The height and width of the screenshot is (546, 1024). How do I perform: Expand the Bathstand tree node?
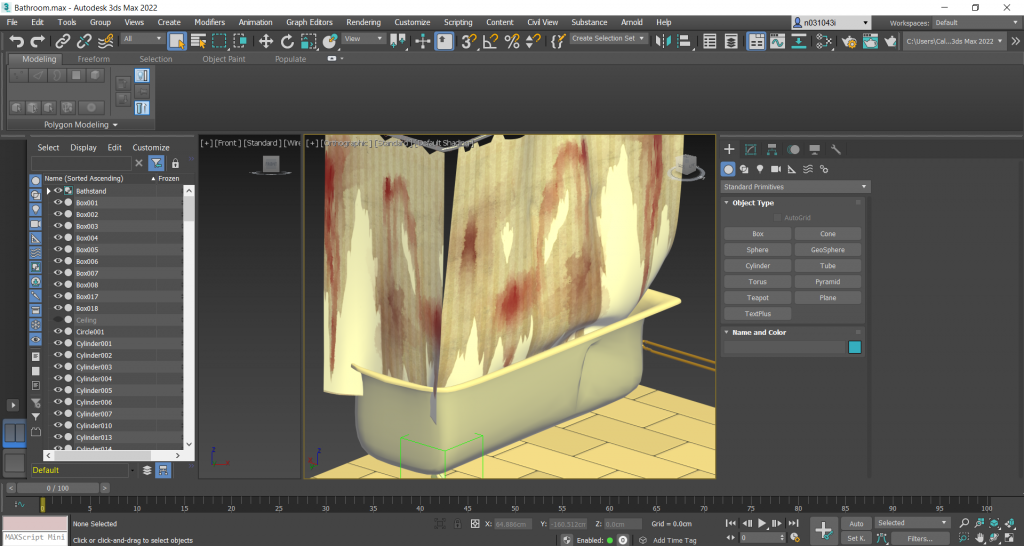[48, 190]
